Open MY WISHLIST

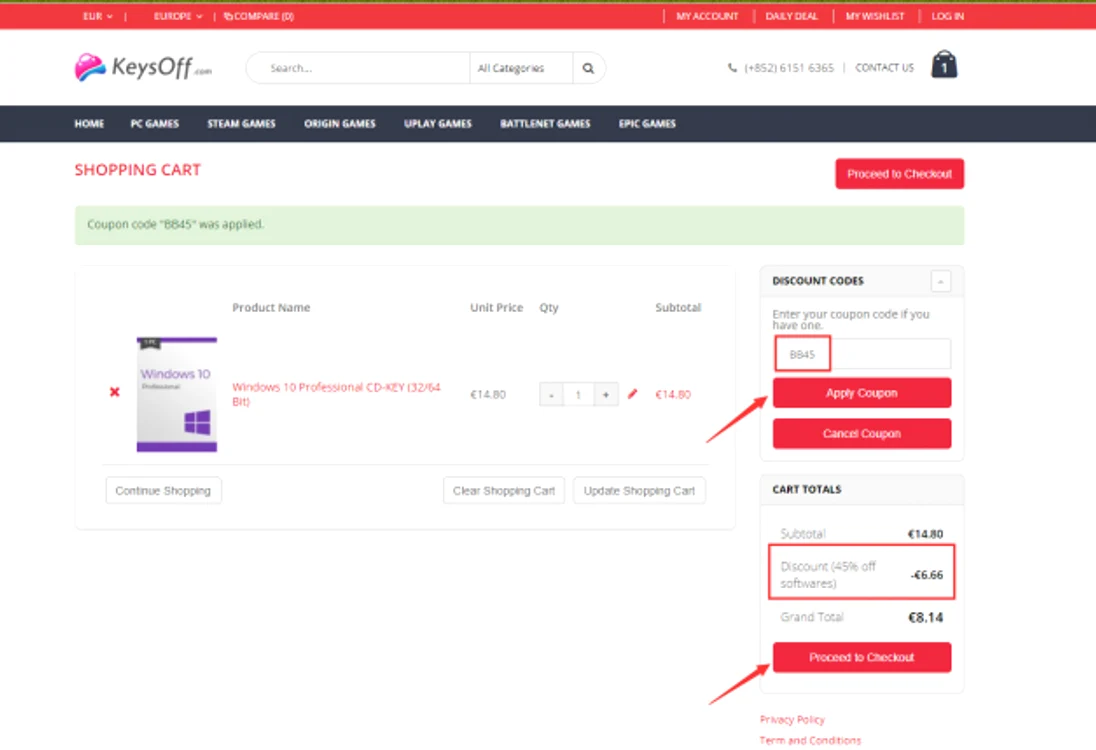pos(875,16)
